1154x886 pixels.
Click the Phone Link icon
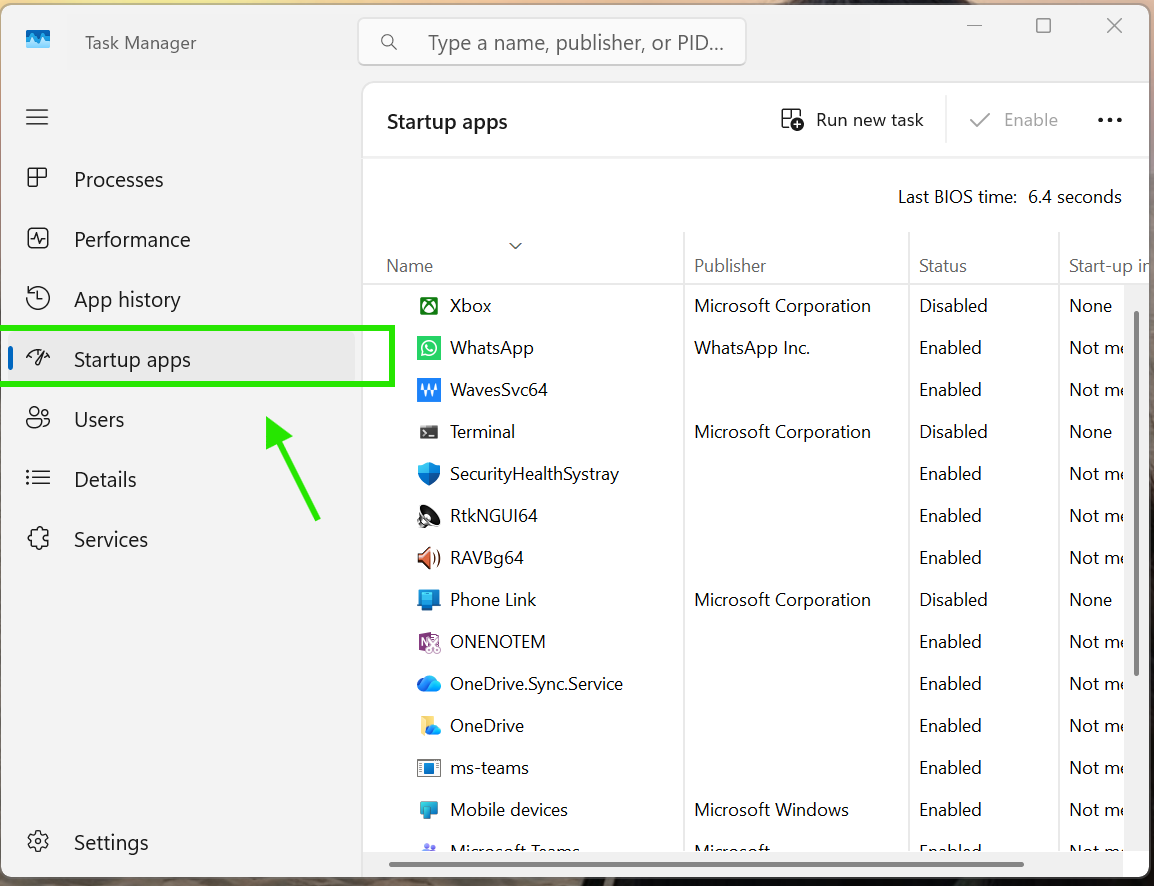[x=428, y=600]
